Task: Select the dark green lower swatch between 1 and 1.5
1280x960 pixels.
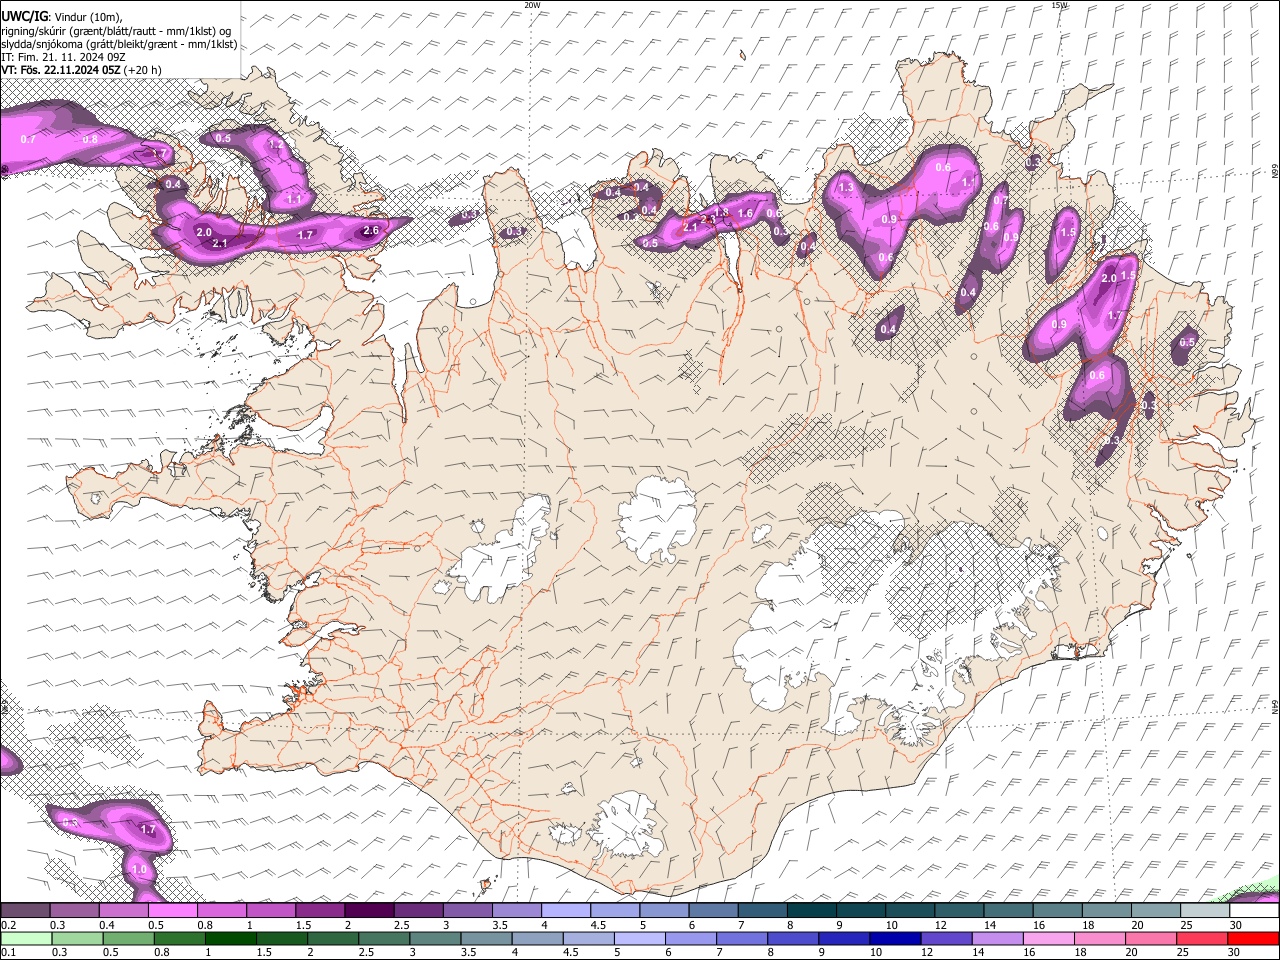Action: (230, 939)
